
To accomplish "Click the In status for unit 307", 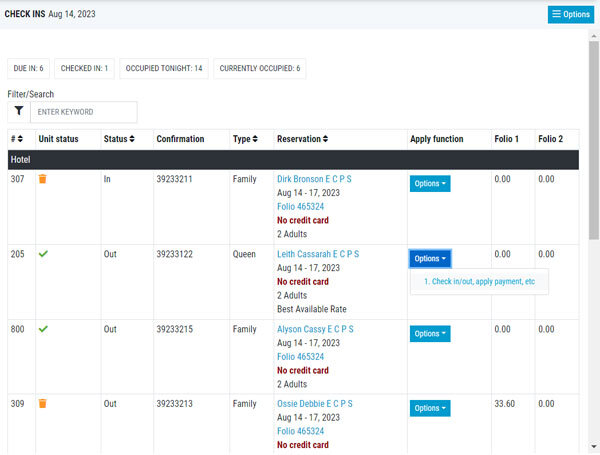I will tap(107, 179).
